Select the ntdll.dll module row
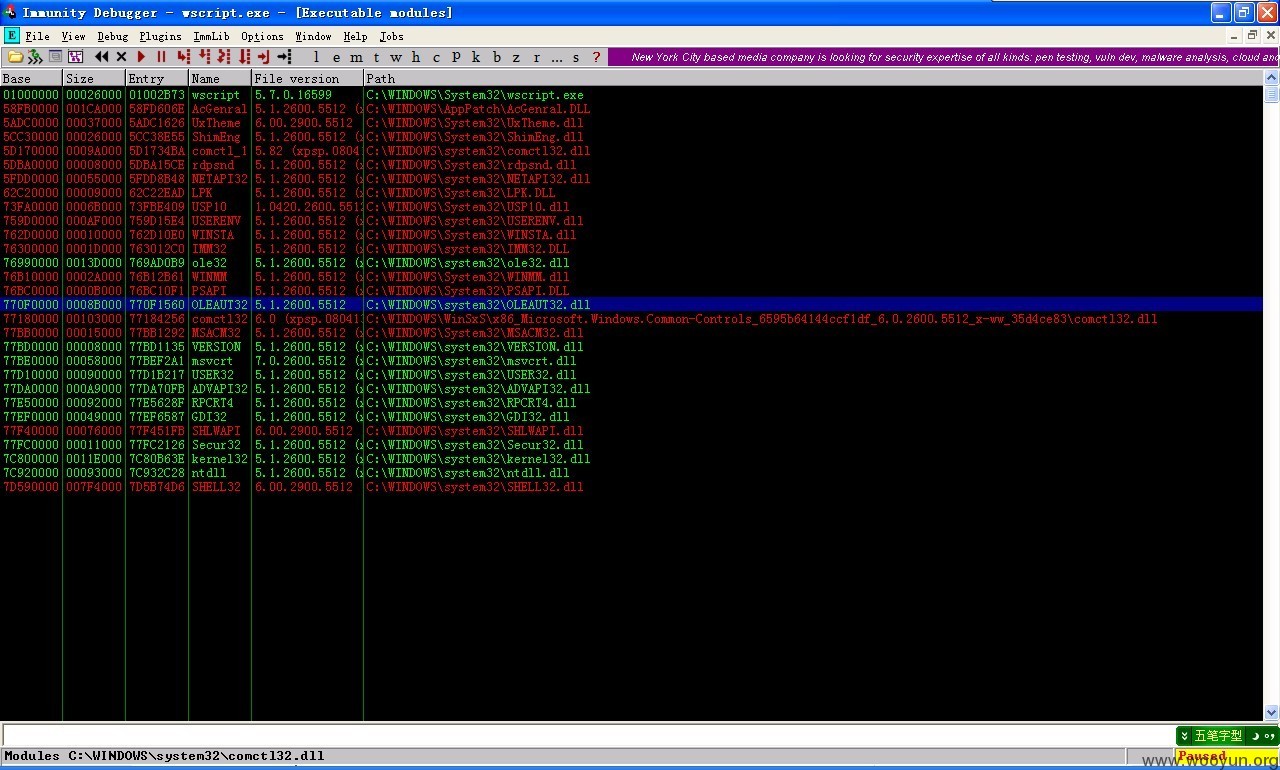This screenshot has height=770, width=1280. tap(631, 473)
